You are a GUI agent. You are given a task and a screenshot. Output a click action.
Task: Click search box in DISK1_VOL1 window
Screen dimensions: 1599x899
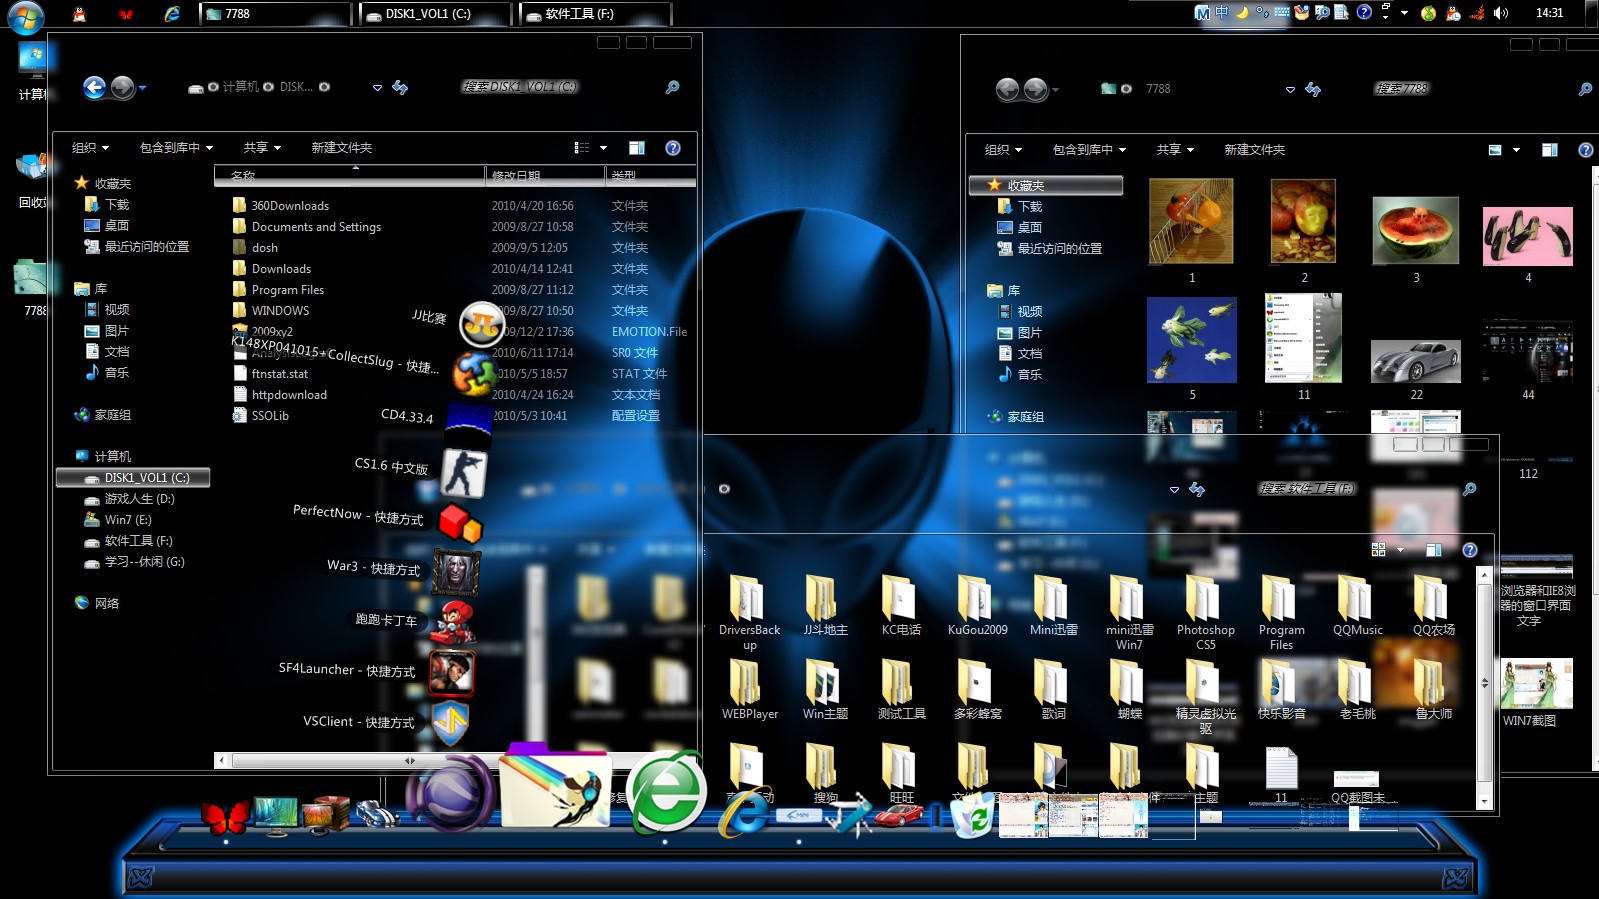tap(572, 87)
